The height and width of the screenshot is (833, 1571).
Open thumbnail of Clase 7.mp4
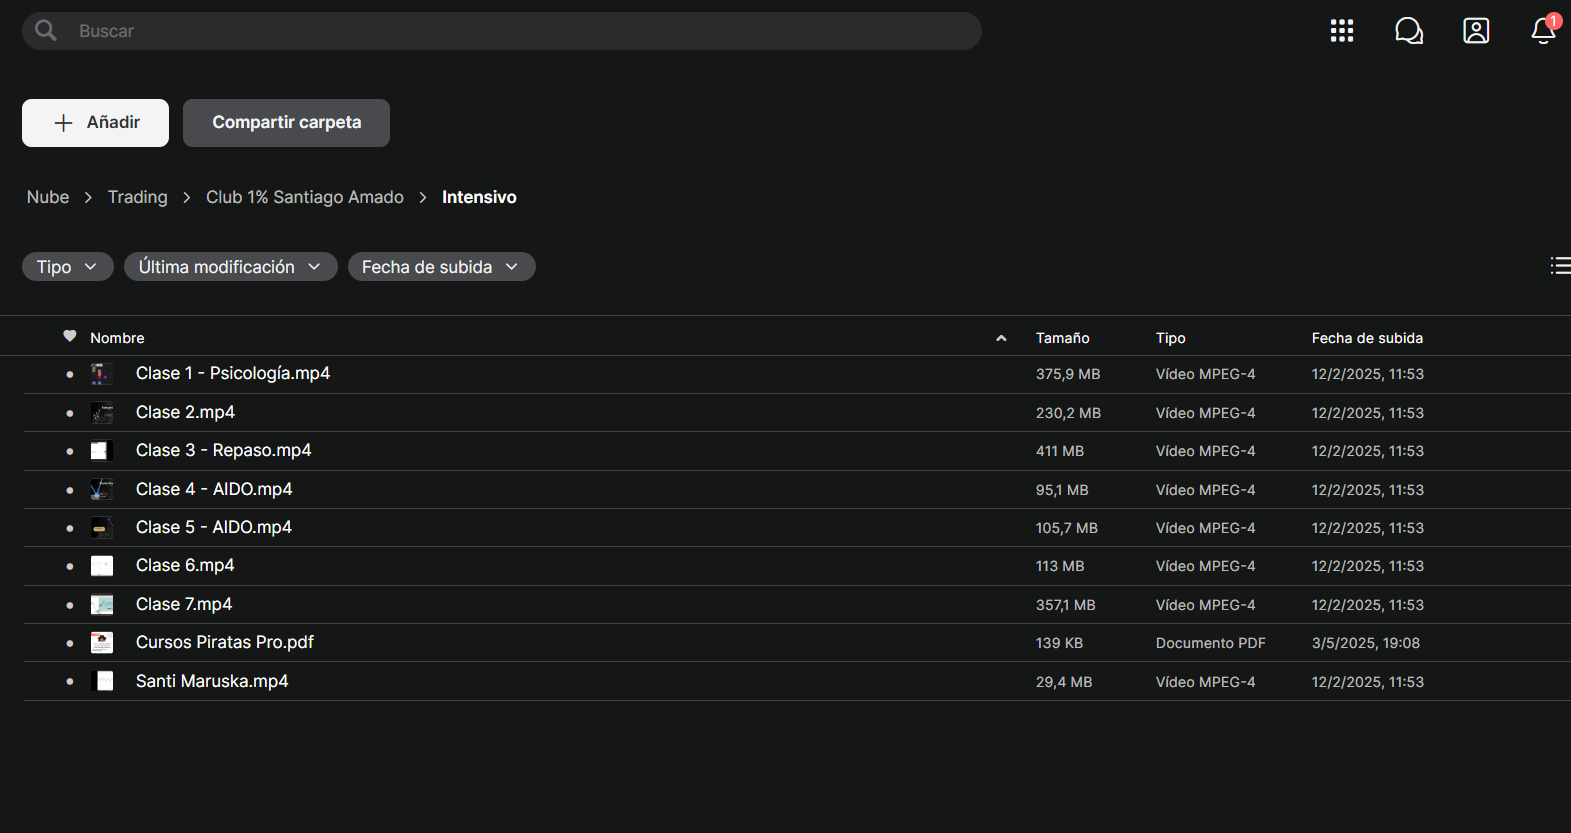click(102, 605)
